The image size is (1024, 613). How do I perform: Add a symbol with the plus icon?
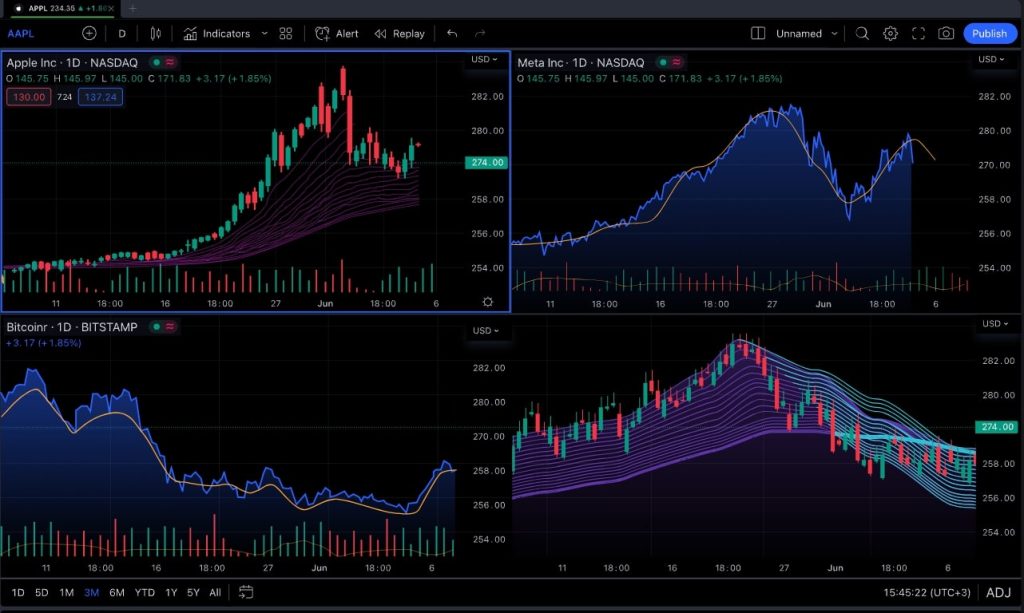pos(88,33)
